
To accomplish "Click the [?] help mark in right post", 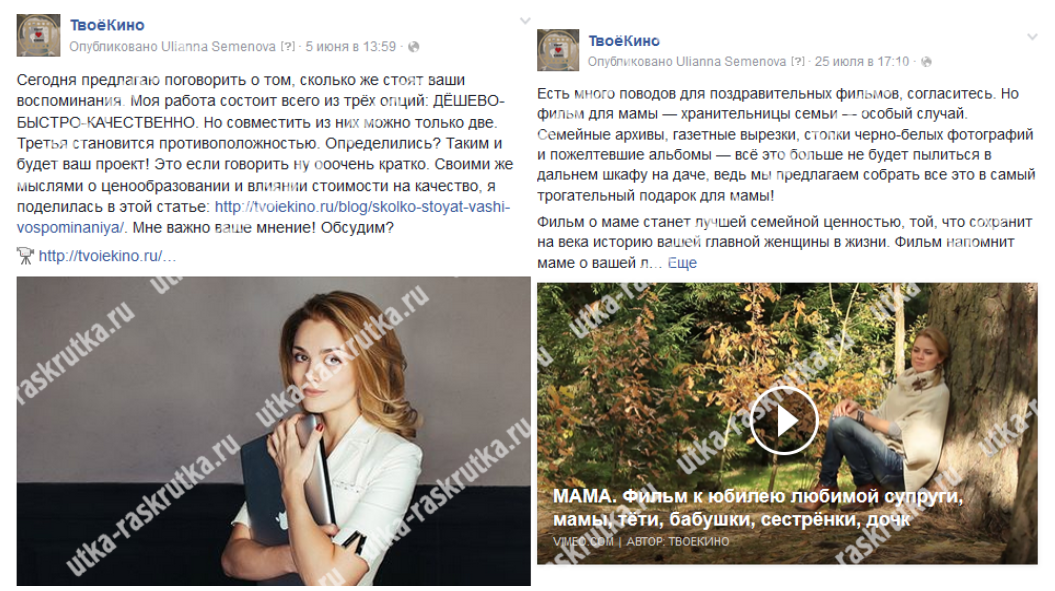I will tap(797, 61).
